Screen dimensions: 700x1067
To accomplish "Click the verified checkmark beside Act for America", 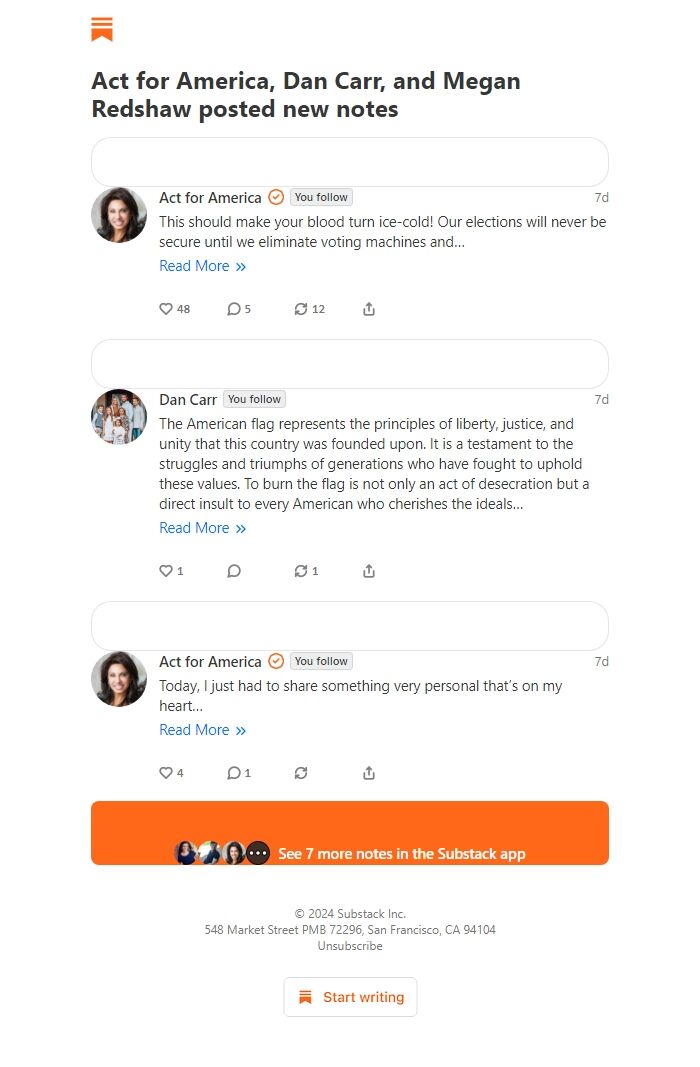I will 276,198.
